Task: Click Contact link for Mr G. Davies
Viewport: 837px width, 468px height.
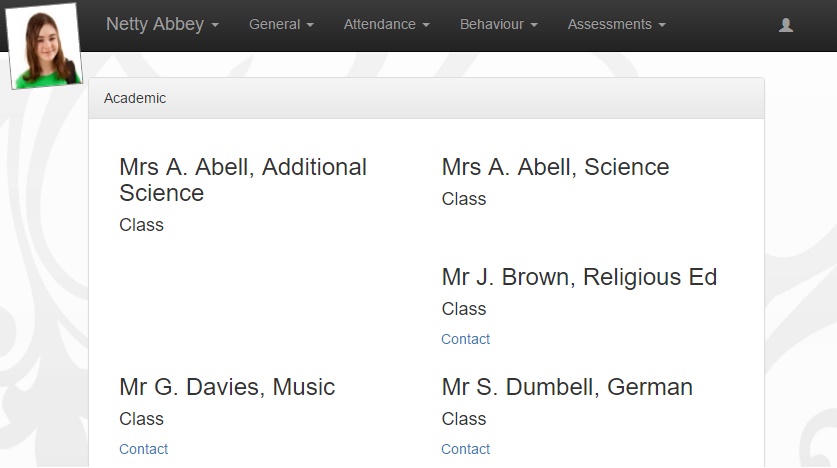Action: [144, 449]
